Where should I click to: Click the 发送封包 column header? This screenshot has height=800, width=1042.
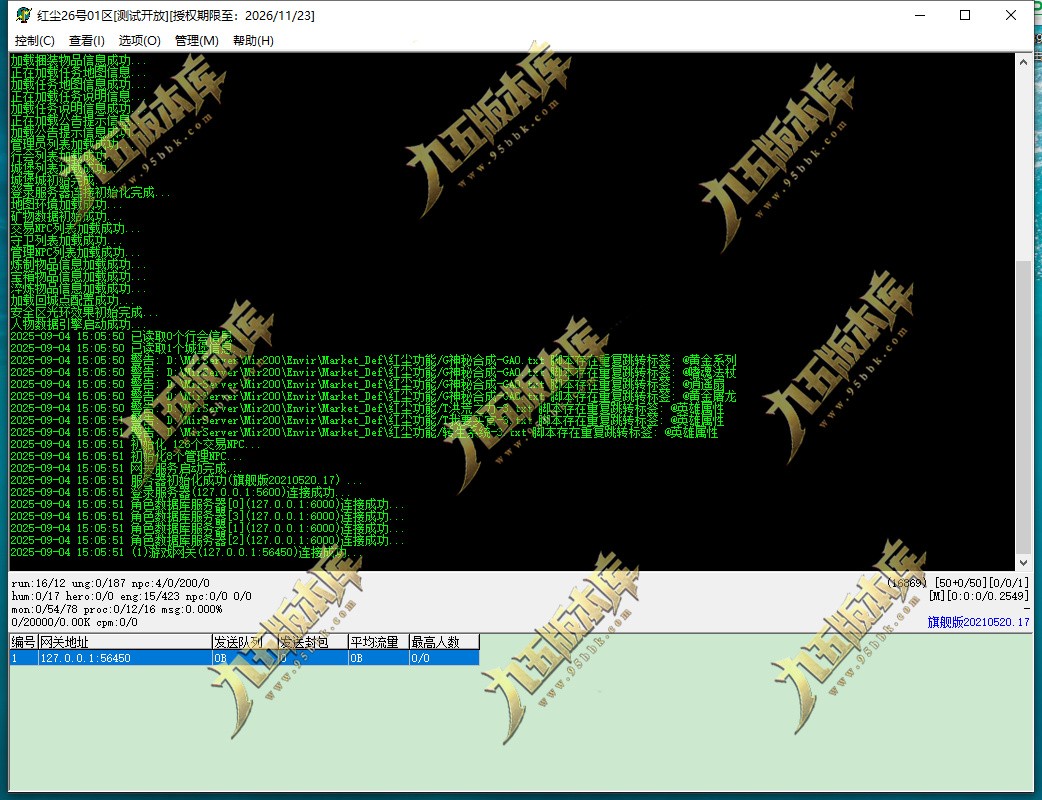pyautogui.click(x=313, y=642)
